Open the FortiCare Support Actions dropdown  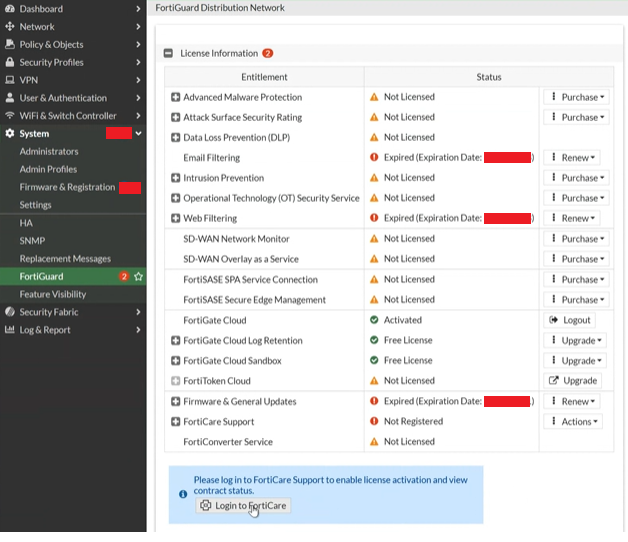pyautogui.click(x=572, y=422)
